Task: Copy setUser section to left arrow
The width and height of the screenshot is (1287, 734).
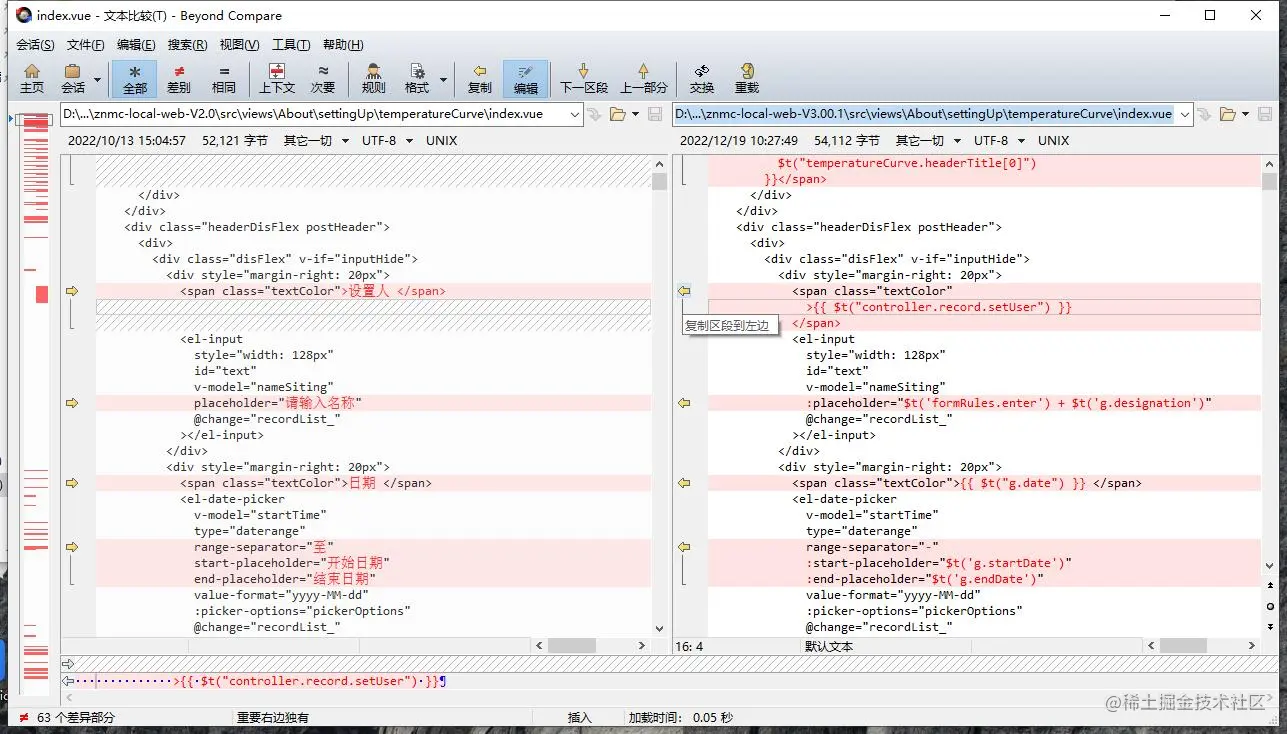Action: pos(684,291)
